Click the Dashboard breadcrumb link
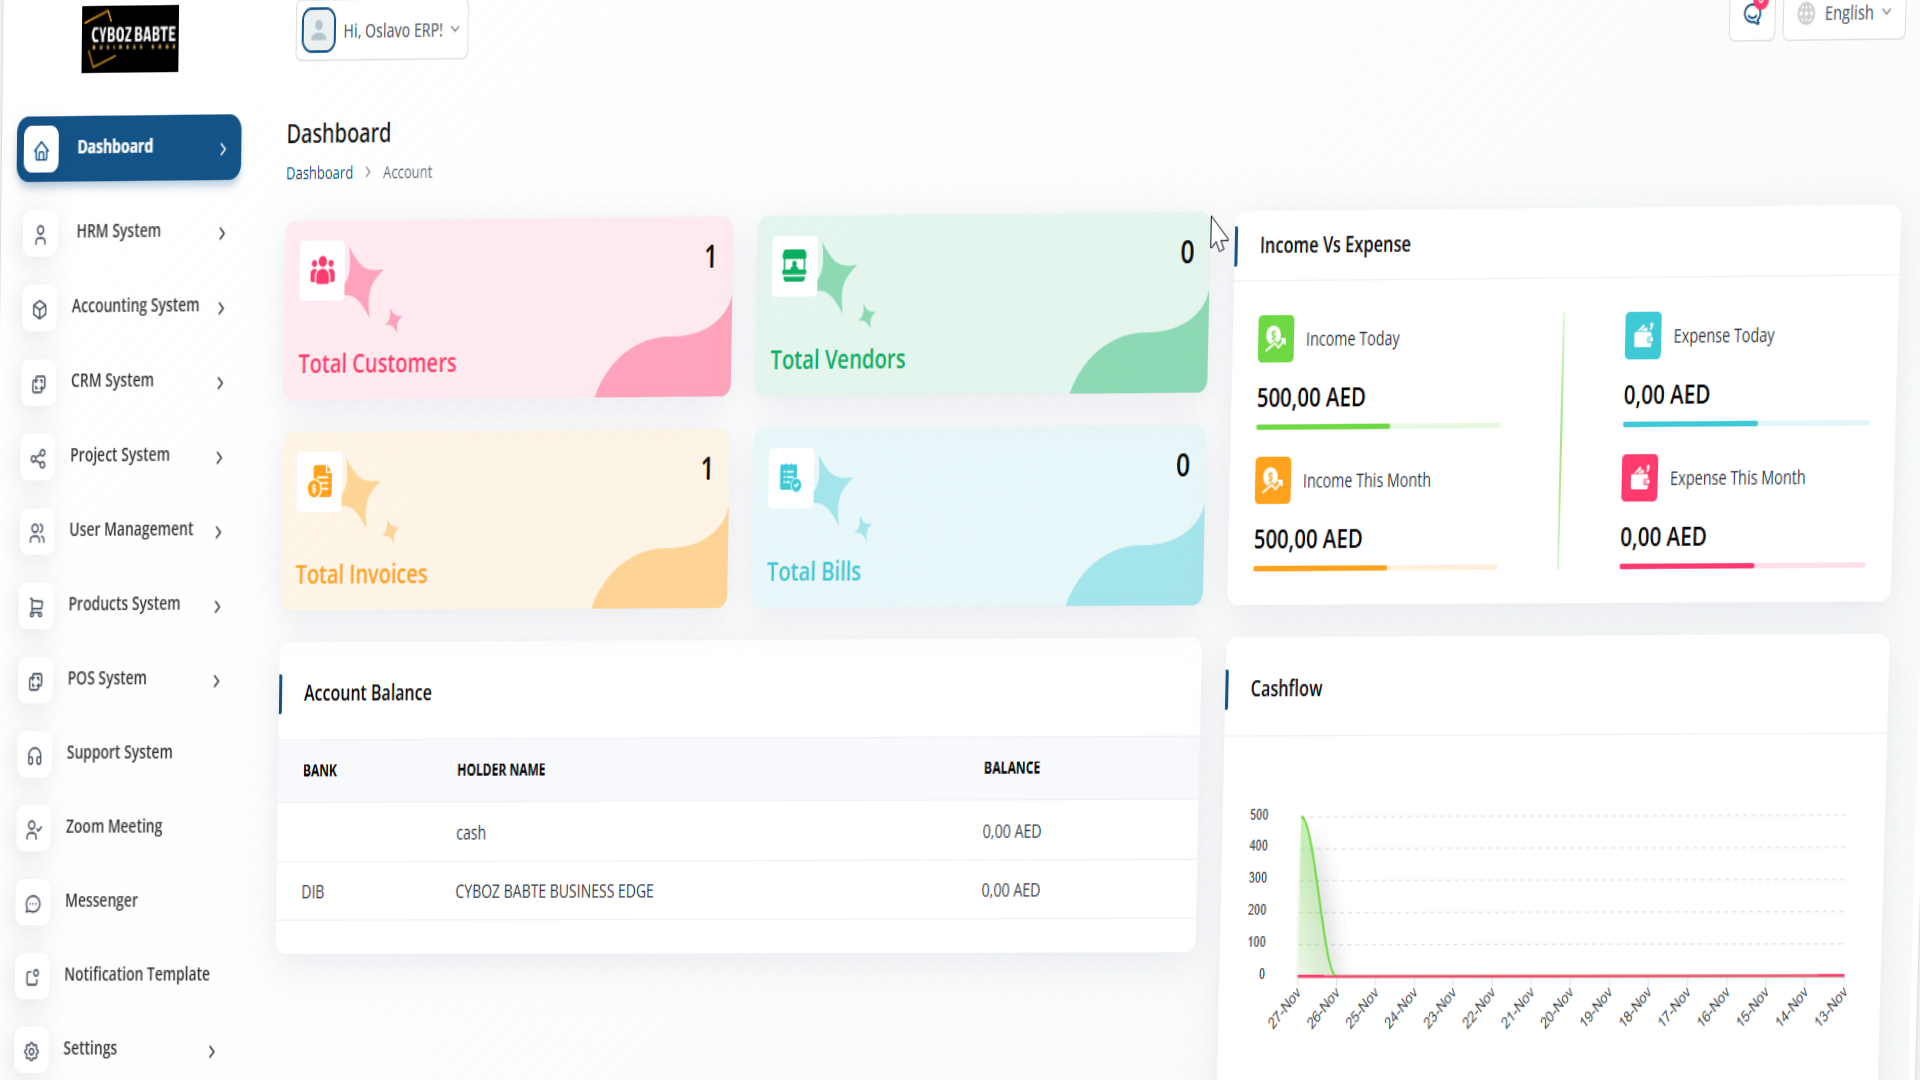 coord(319,173)
